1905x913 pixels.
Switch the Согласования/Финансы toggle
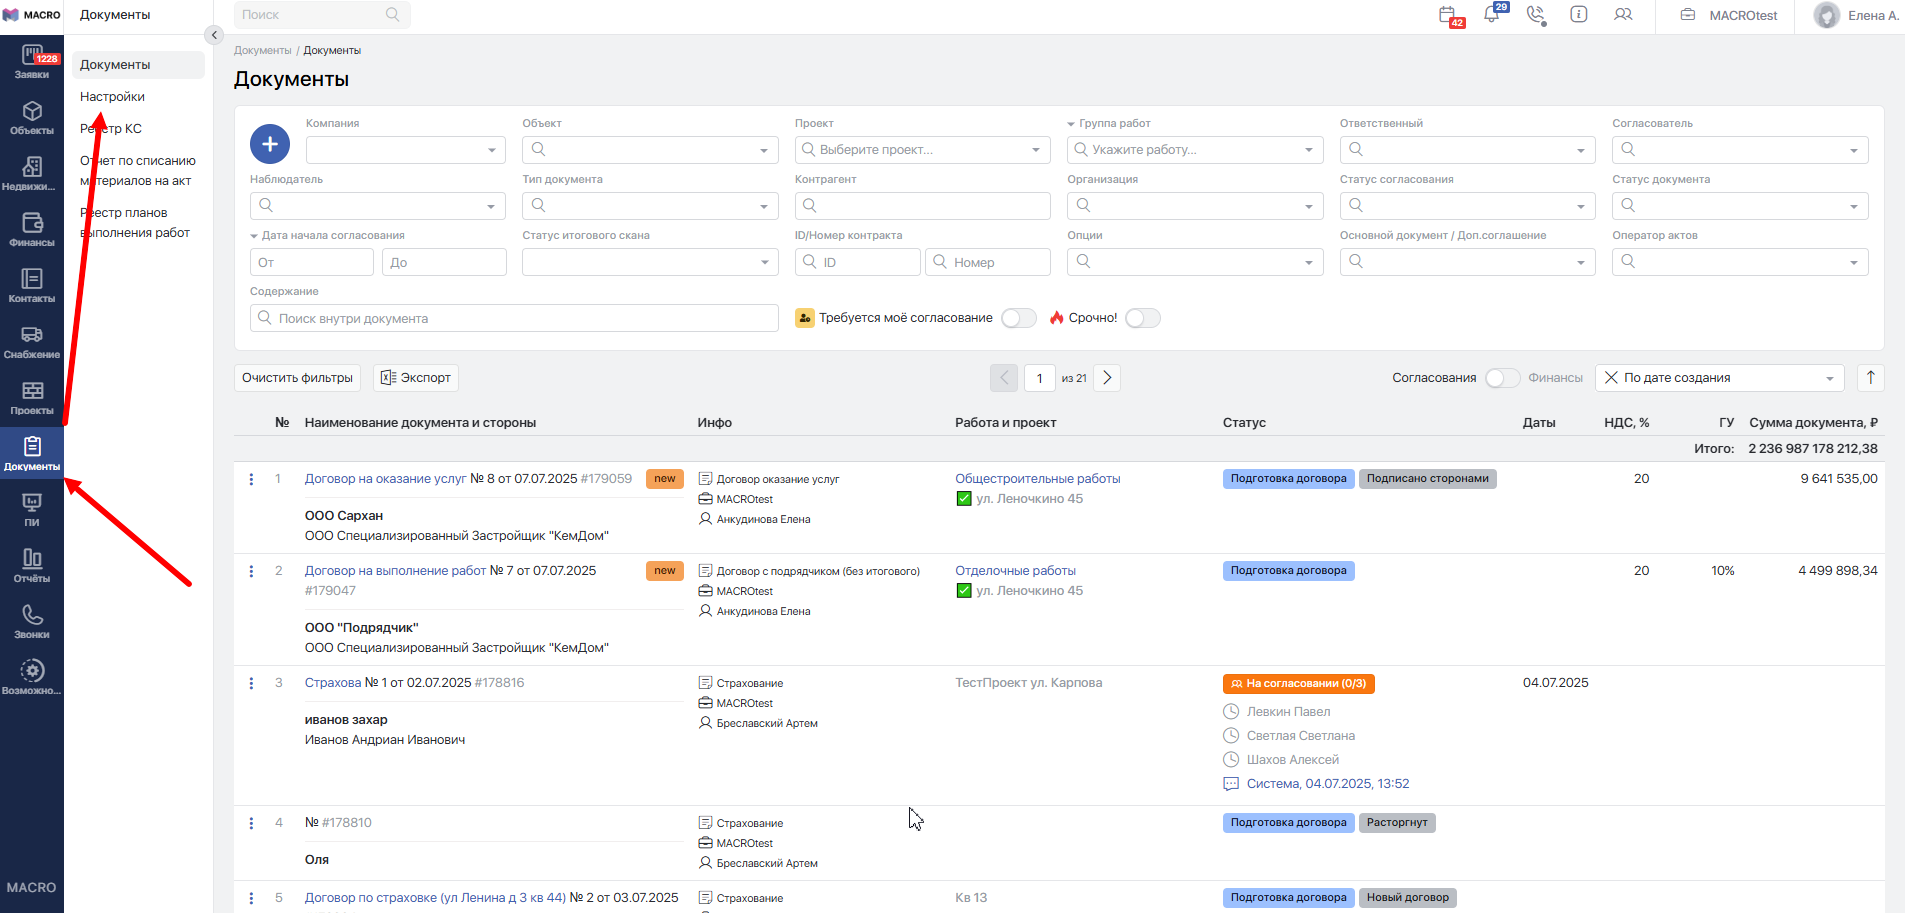[x=1501, y=378]
